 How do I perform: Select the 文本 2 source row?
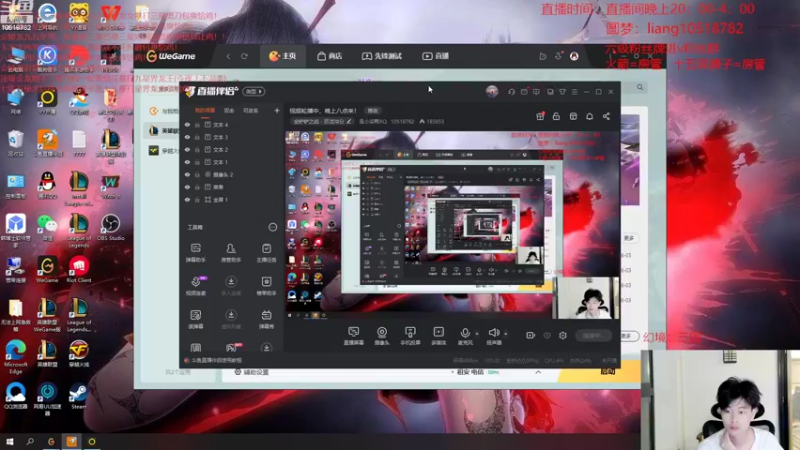click(x=232, y=149)
